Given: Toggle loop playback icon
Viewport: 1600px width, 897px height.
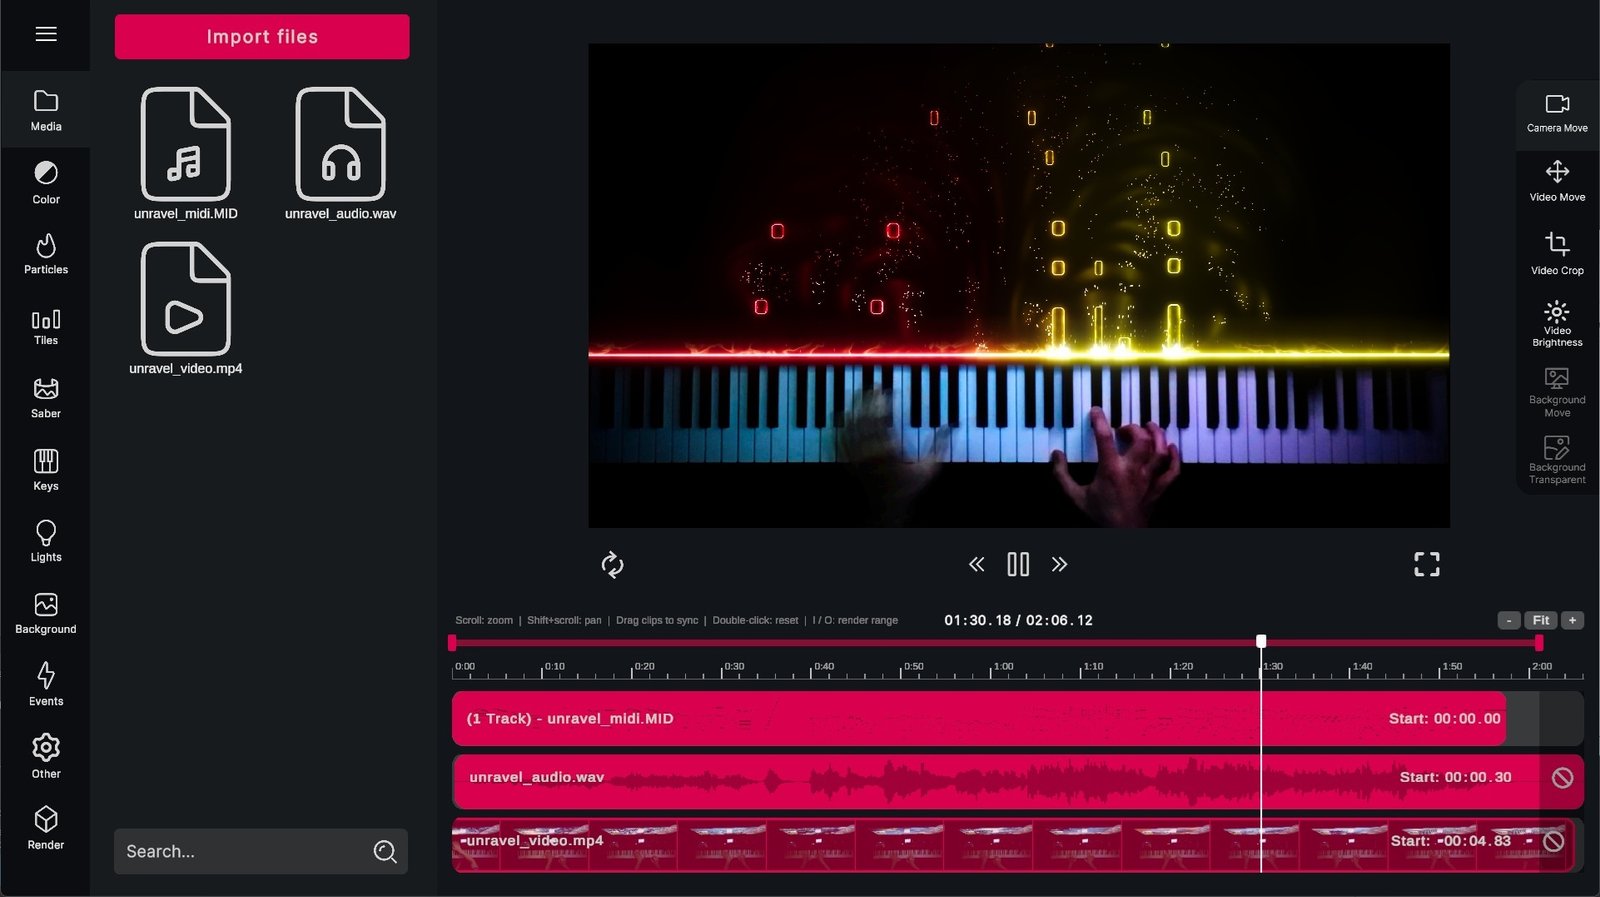Looking at the screenshot, I should (x=612, y=565).
